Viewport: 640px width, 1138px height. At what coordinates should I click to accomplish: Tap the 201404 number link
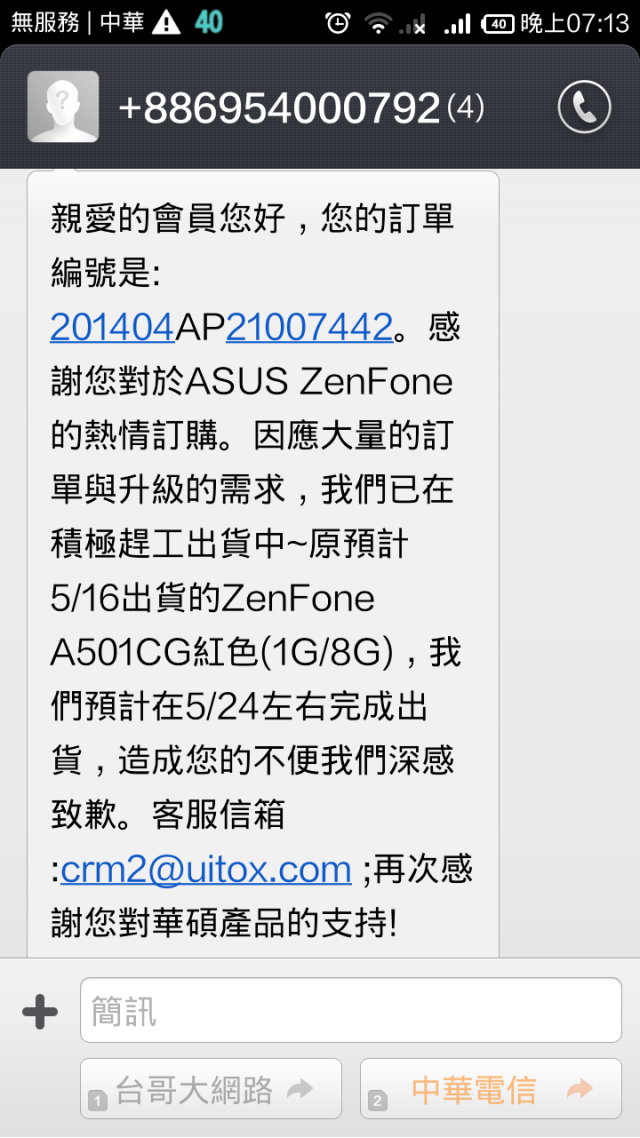point(112,327)
